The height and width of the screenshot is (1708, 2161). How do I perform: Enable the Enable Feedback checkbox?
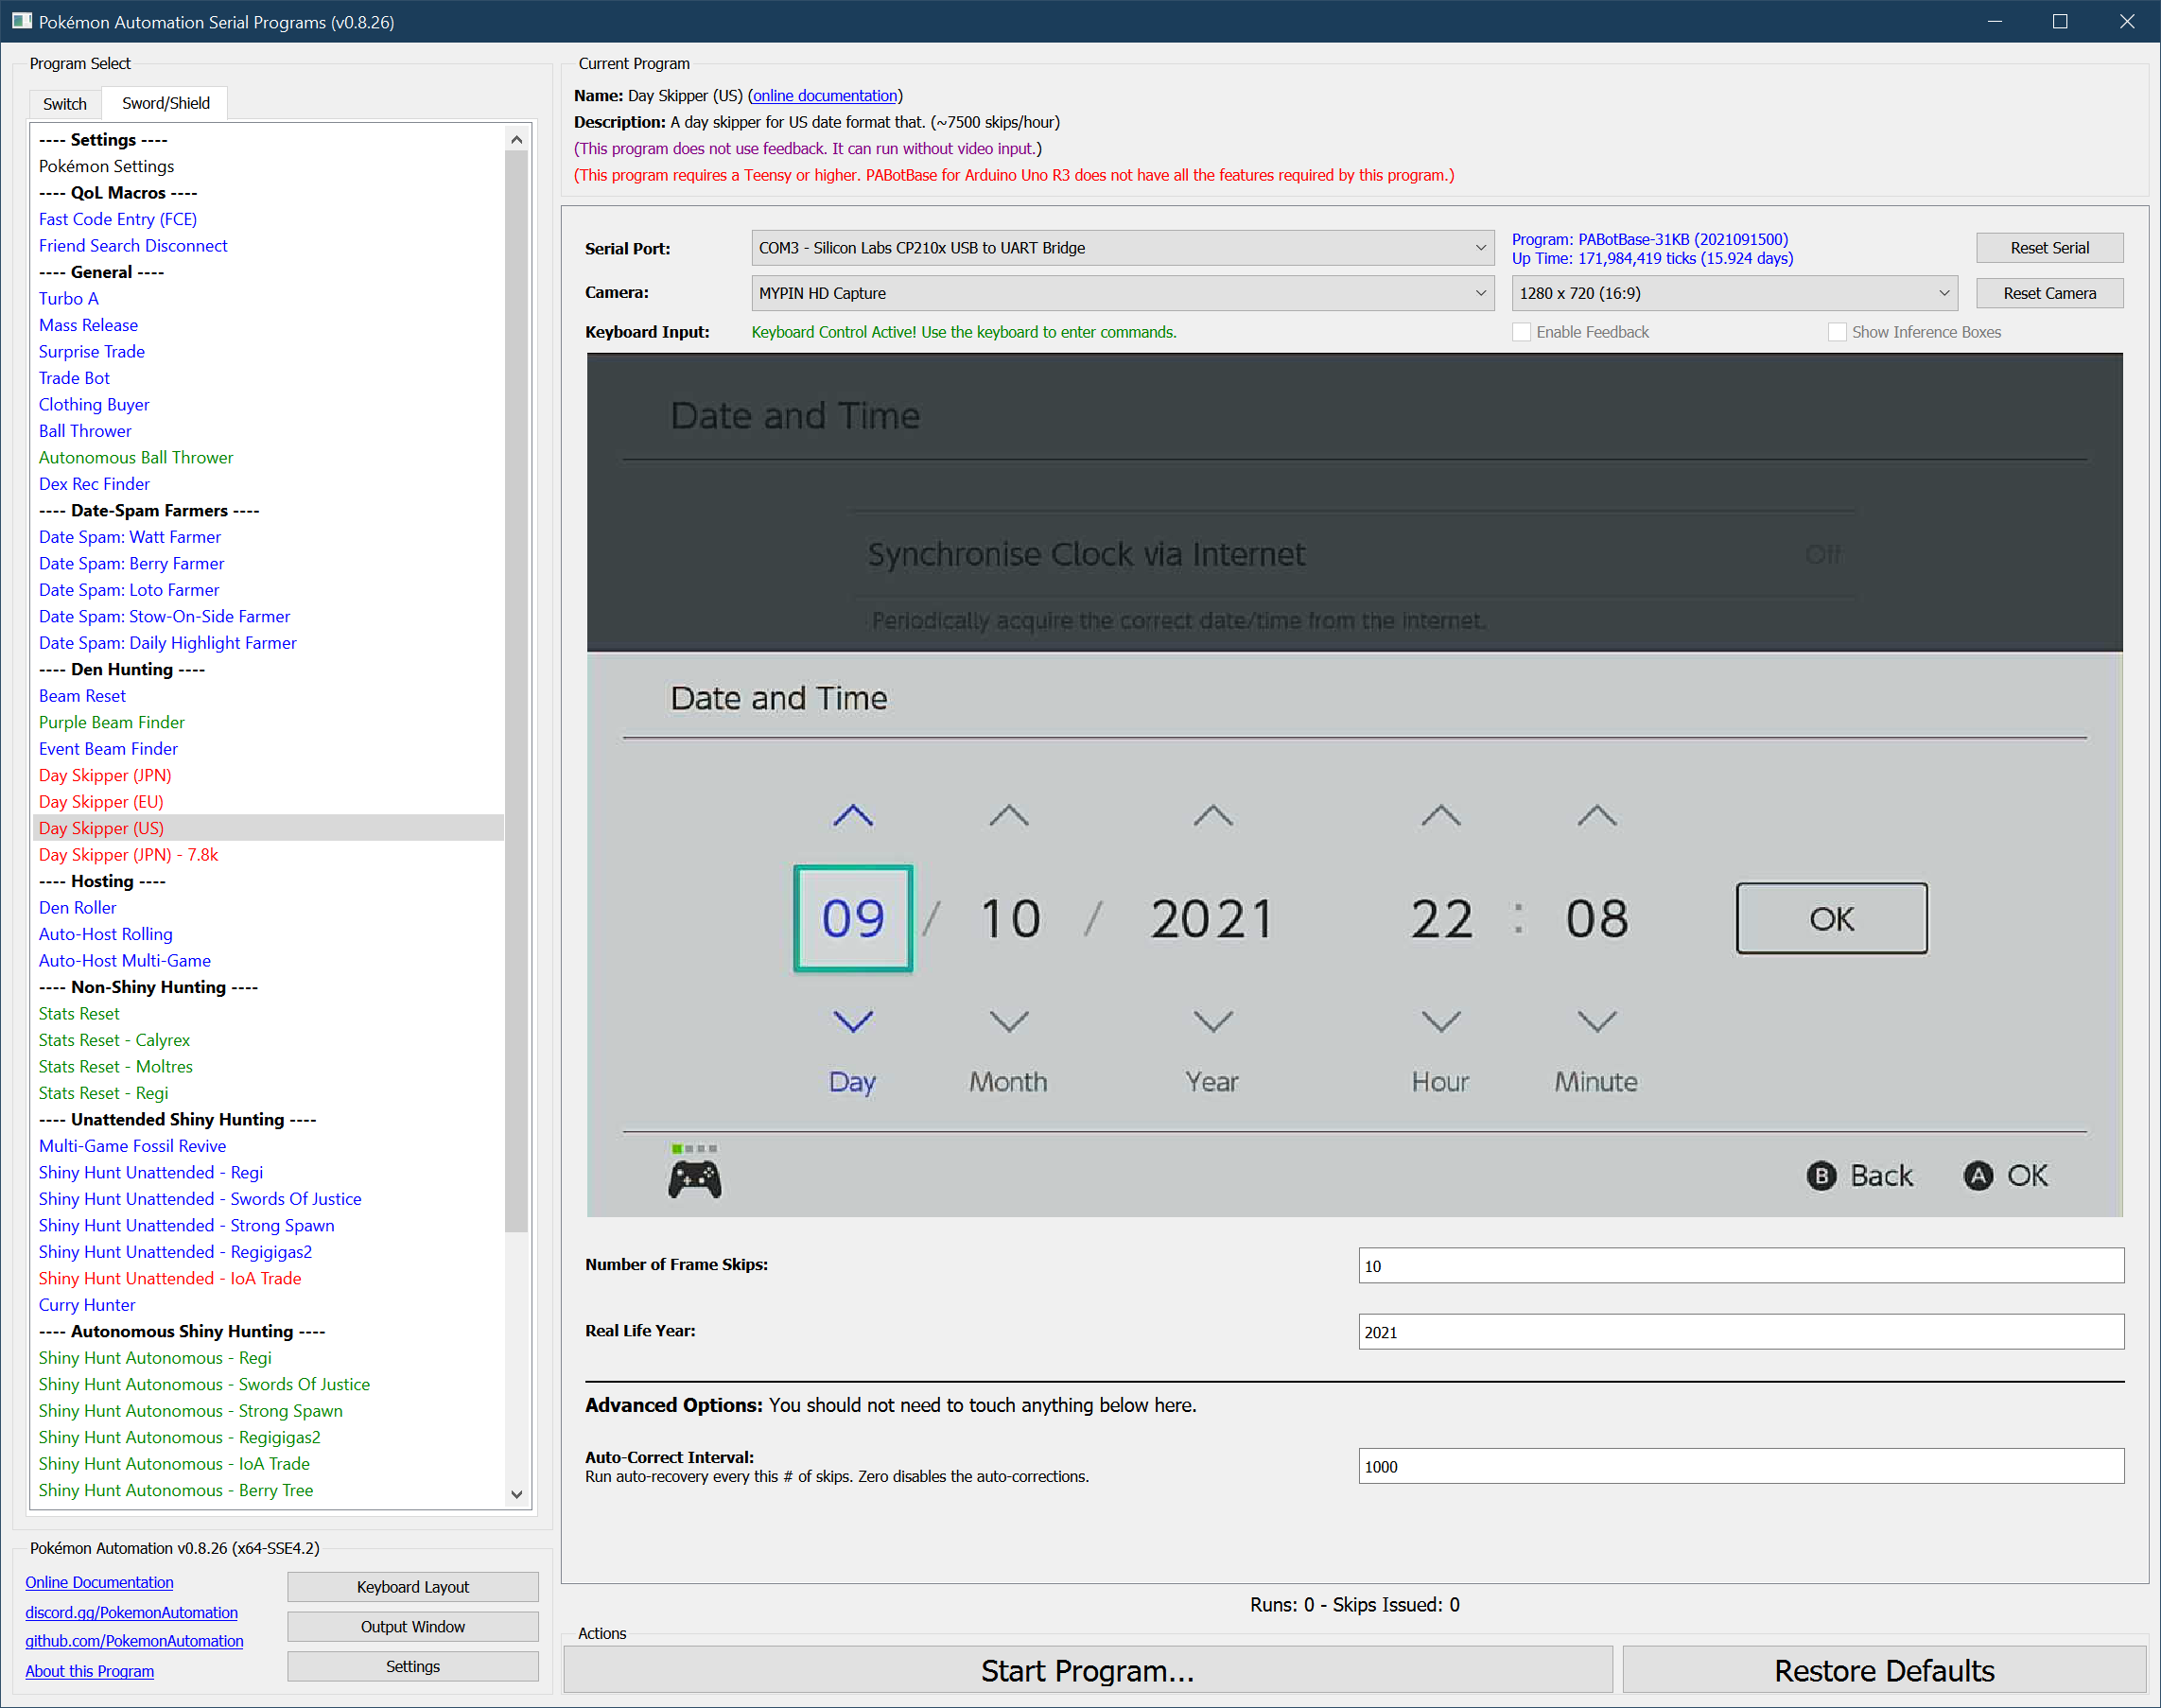(x=1522, y=332)
